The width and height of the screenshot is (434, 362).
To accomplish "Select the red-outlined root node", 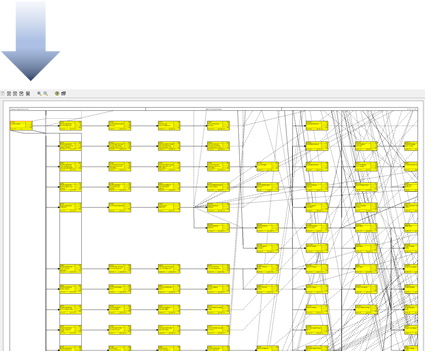I will click(x=21, y=126).
